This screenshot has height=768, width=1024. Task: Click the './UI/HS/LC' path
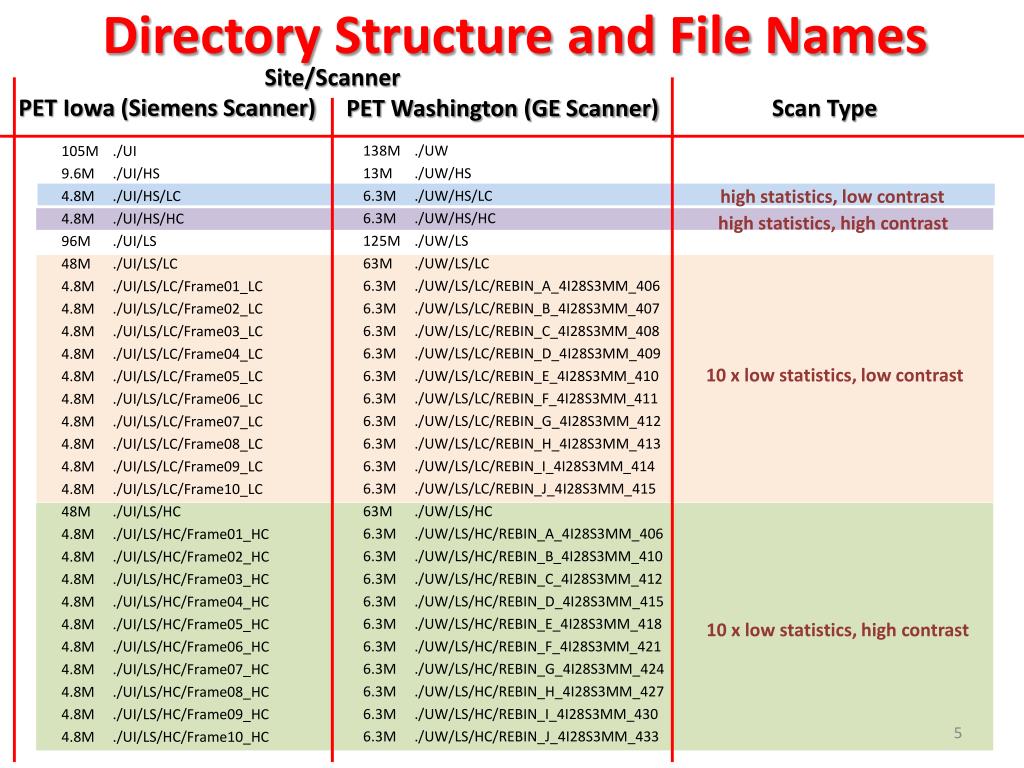click(146, 196)
